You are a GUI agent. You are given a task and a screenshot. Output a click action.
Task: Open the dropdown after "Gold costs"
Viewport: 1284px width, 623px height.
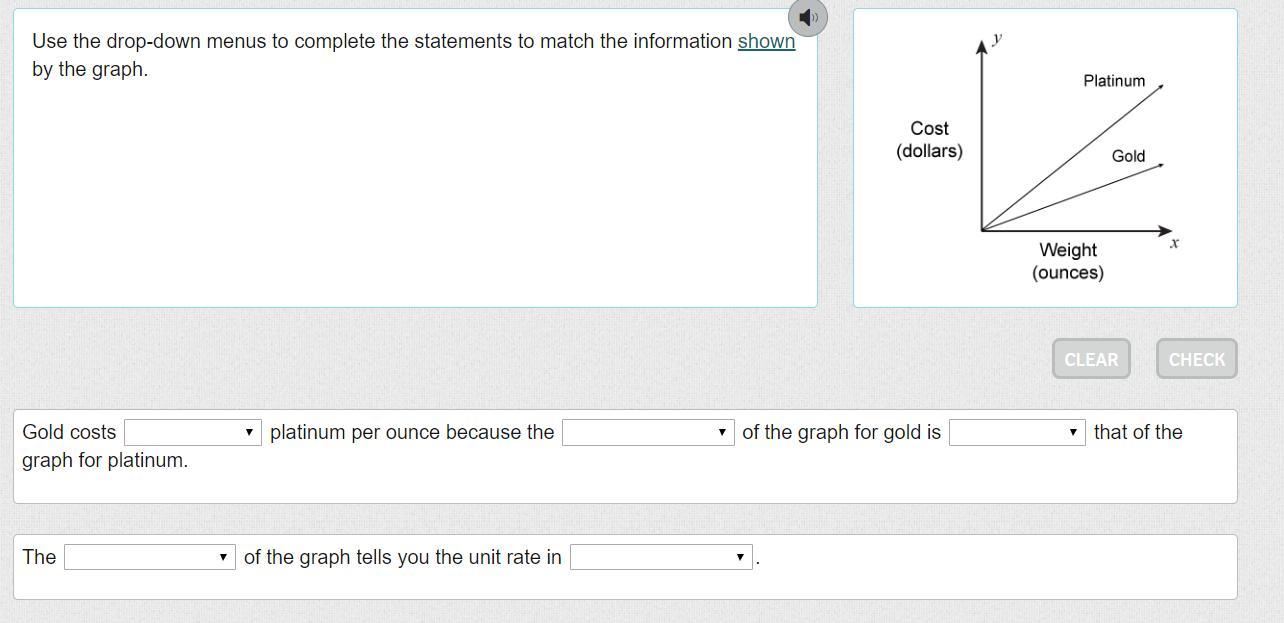(193, 432)
